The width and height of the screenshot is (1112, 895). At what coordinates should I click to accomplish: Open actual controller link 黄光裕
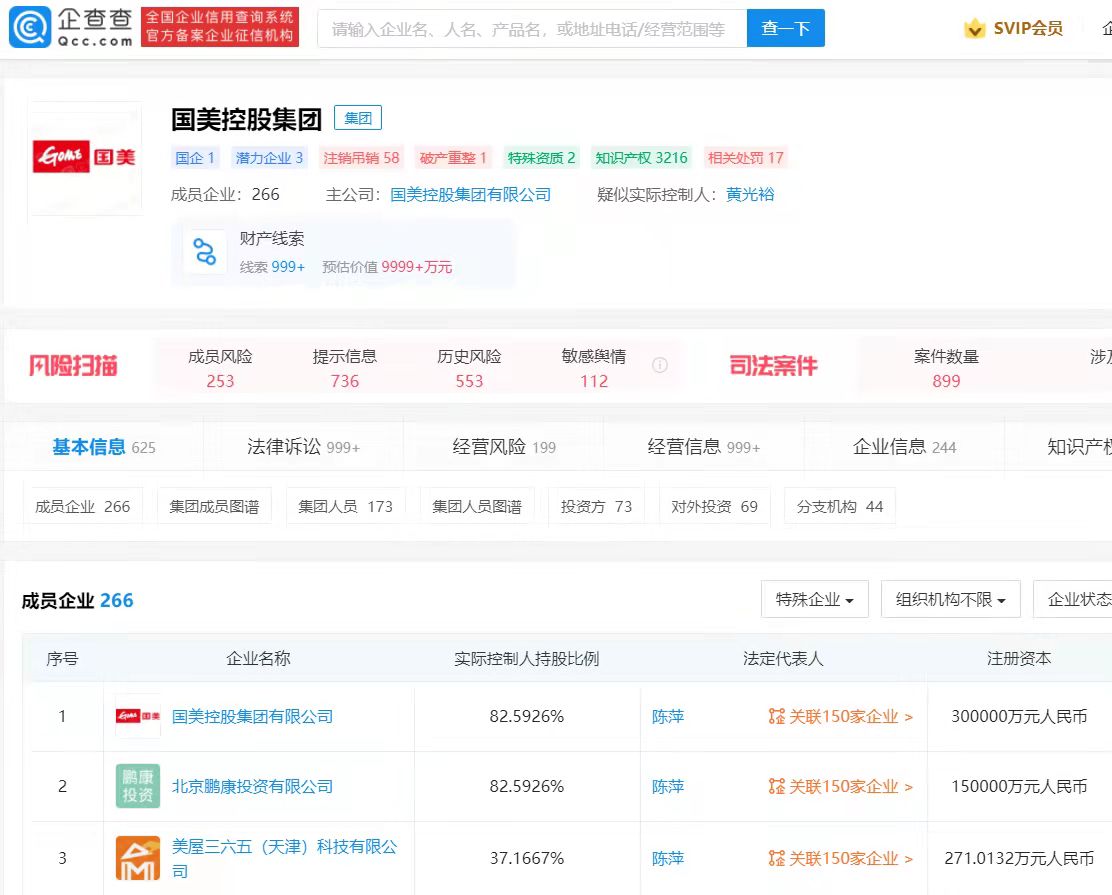pyautogui.click(x=750, y=194)
